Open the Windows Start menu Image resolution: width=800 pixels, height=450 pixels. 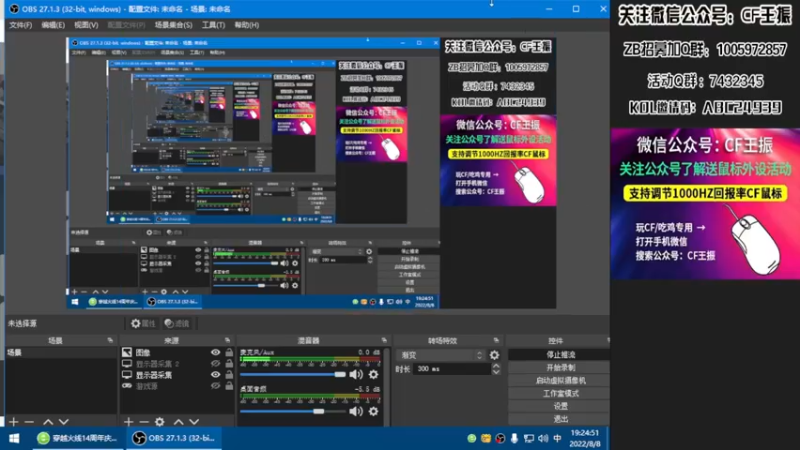click(14, 438)
